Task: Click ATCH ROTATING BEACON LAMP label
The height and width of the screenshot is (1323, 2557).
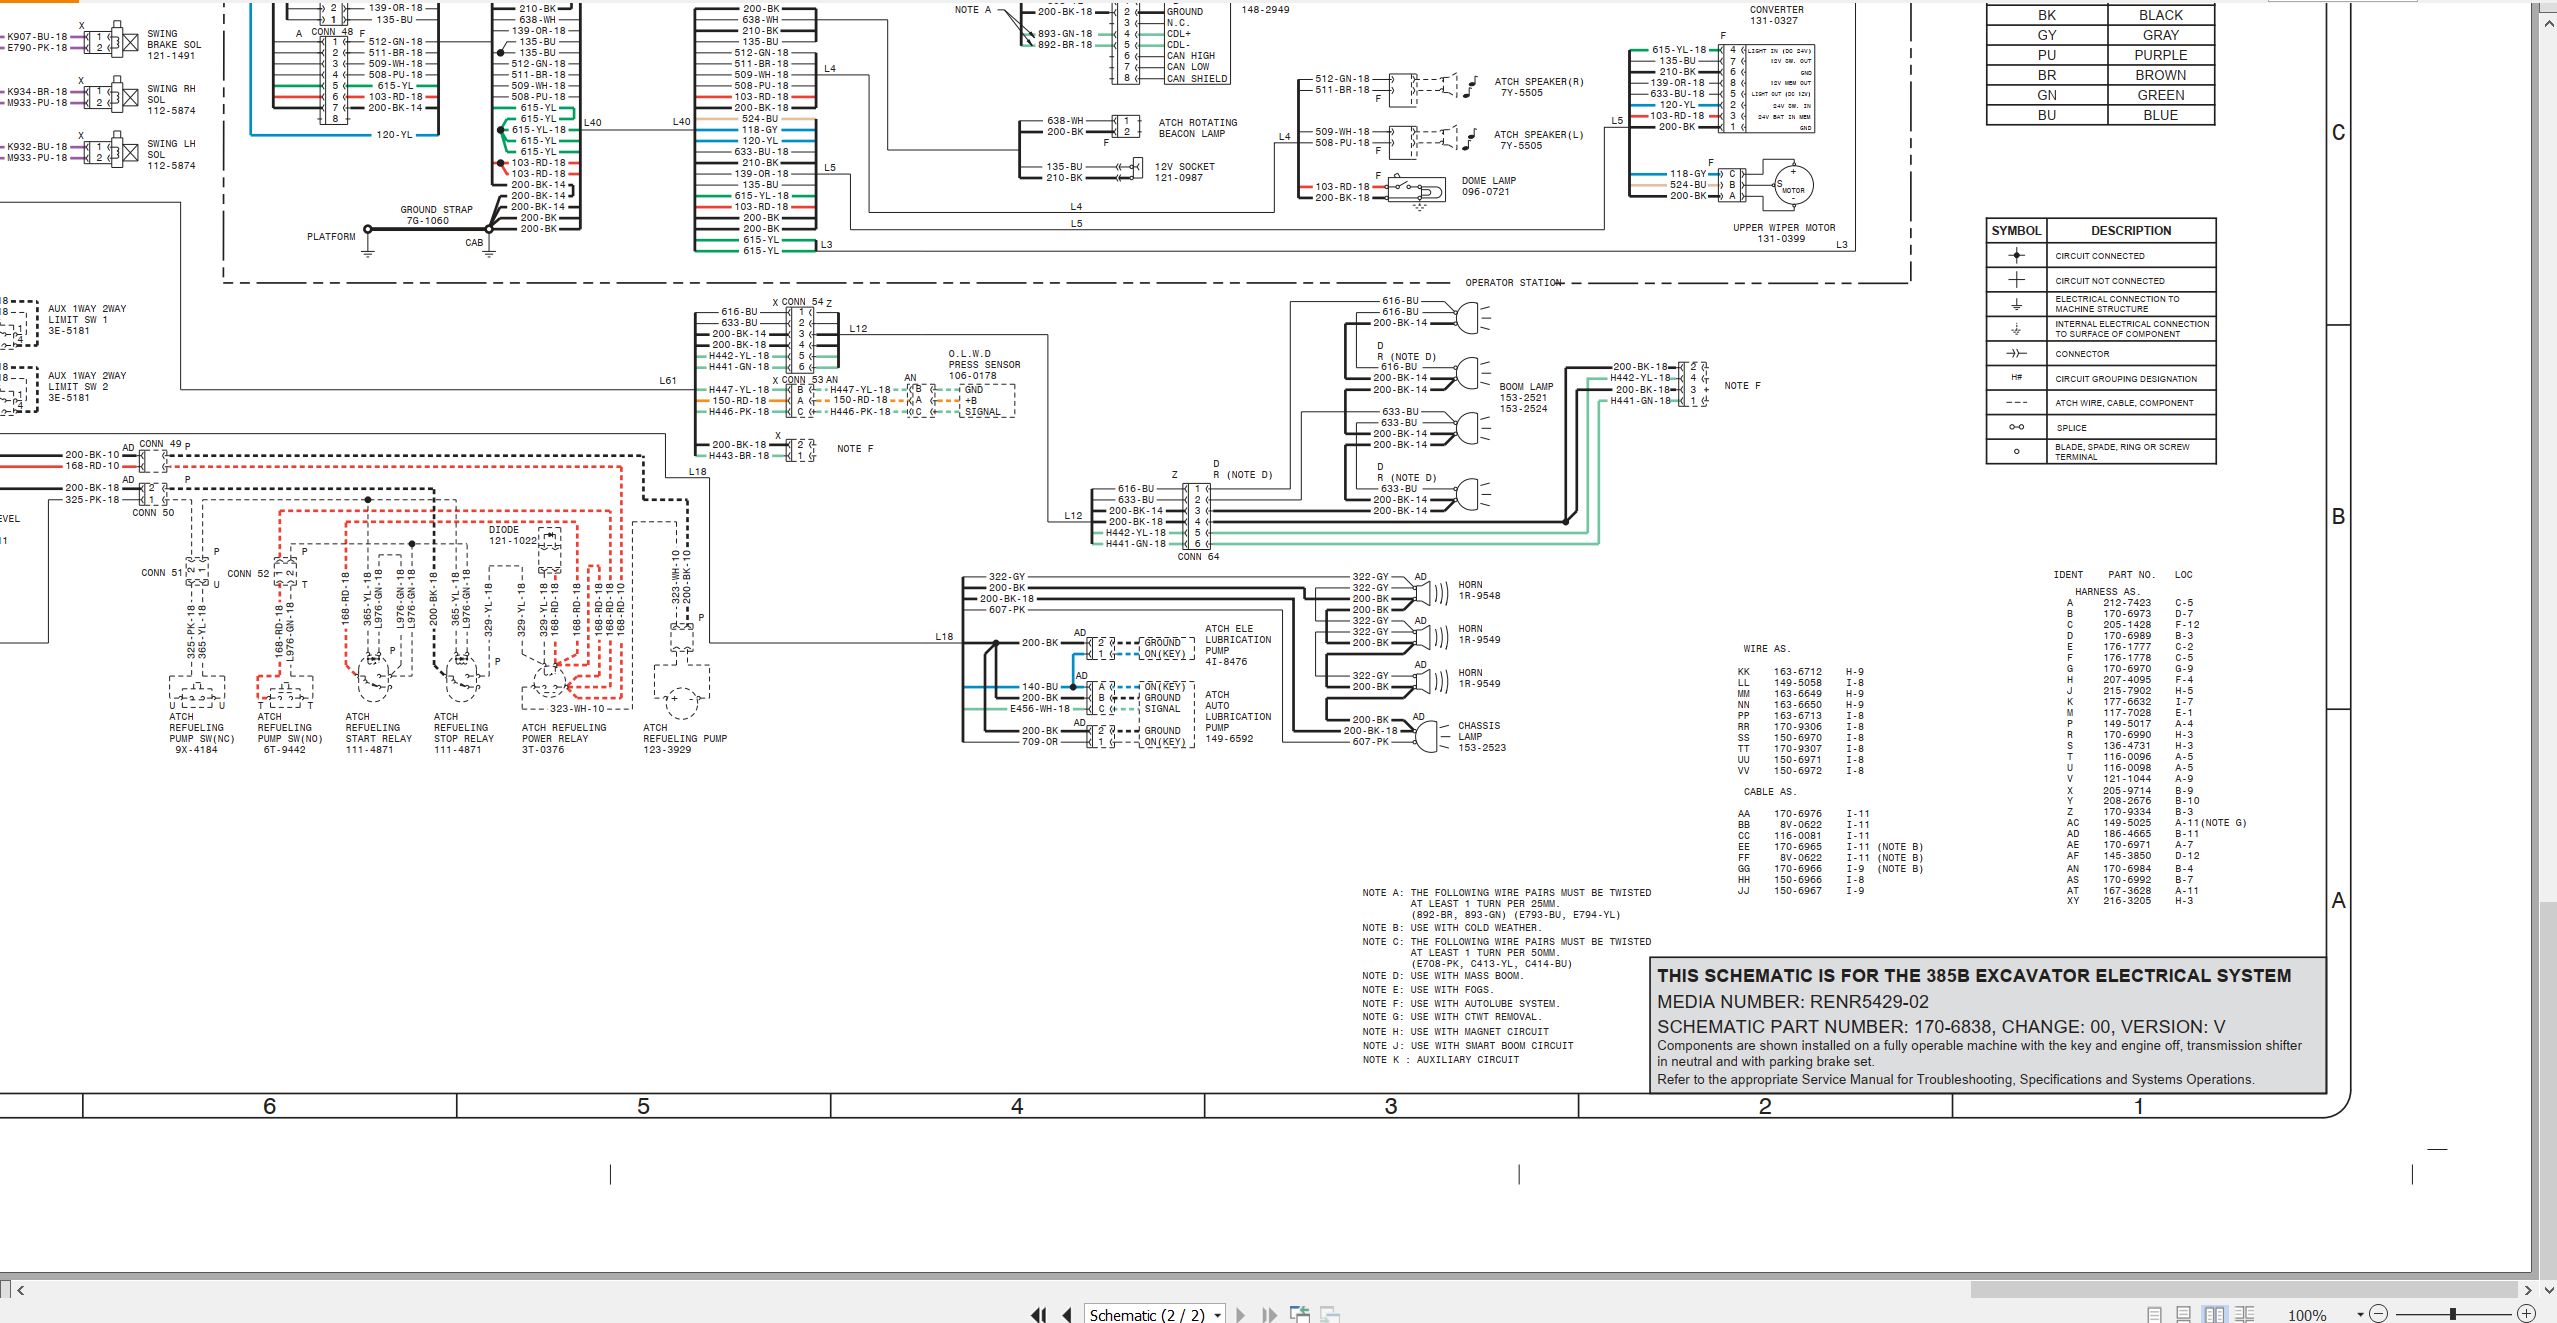Action: [1198, 128]
